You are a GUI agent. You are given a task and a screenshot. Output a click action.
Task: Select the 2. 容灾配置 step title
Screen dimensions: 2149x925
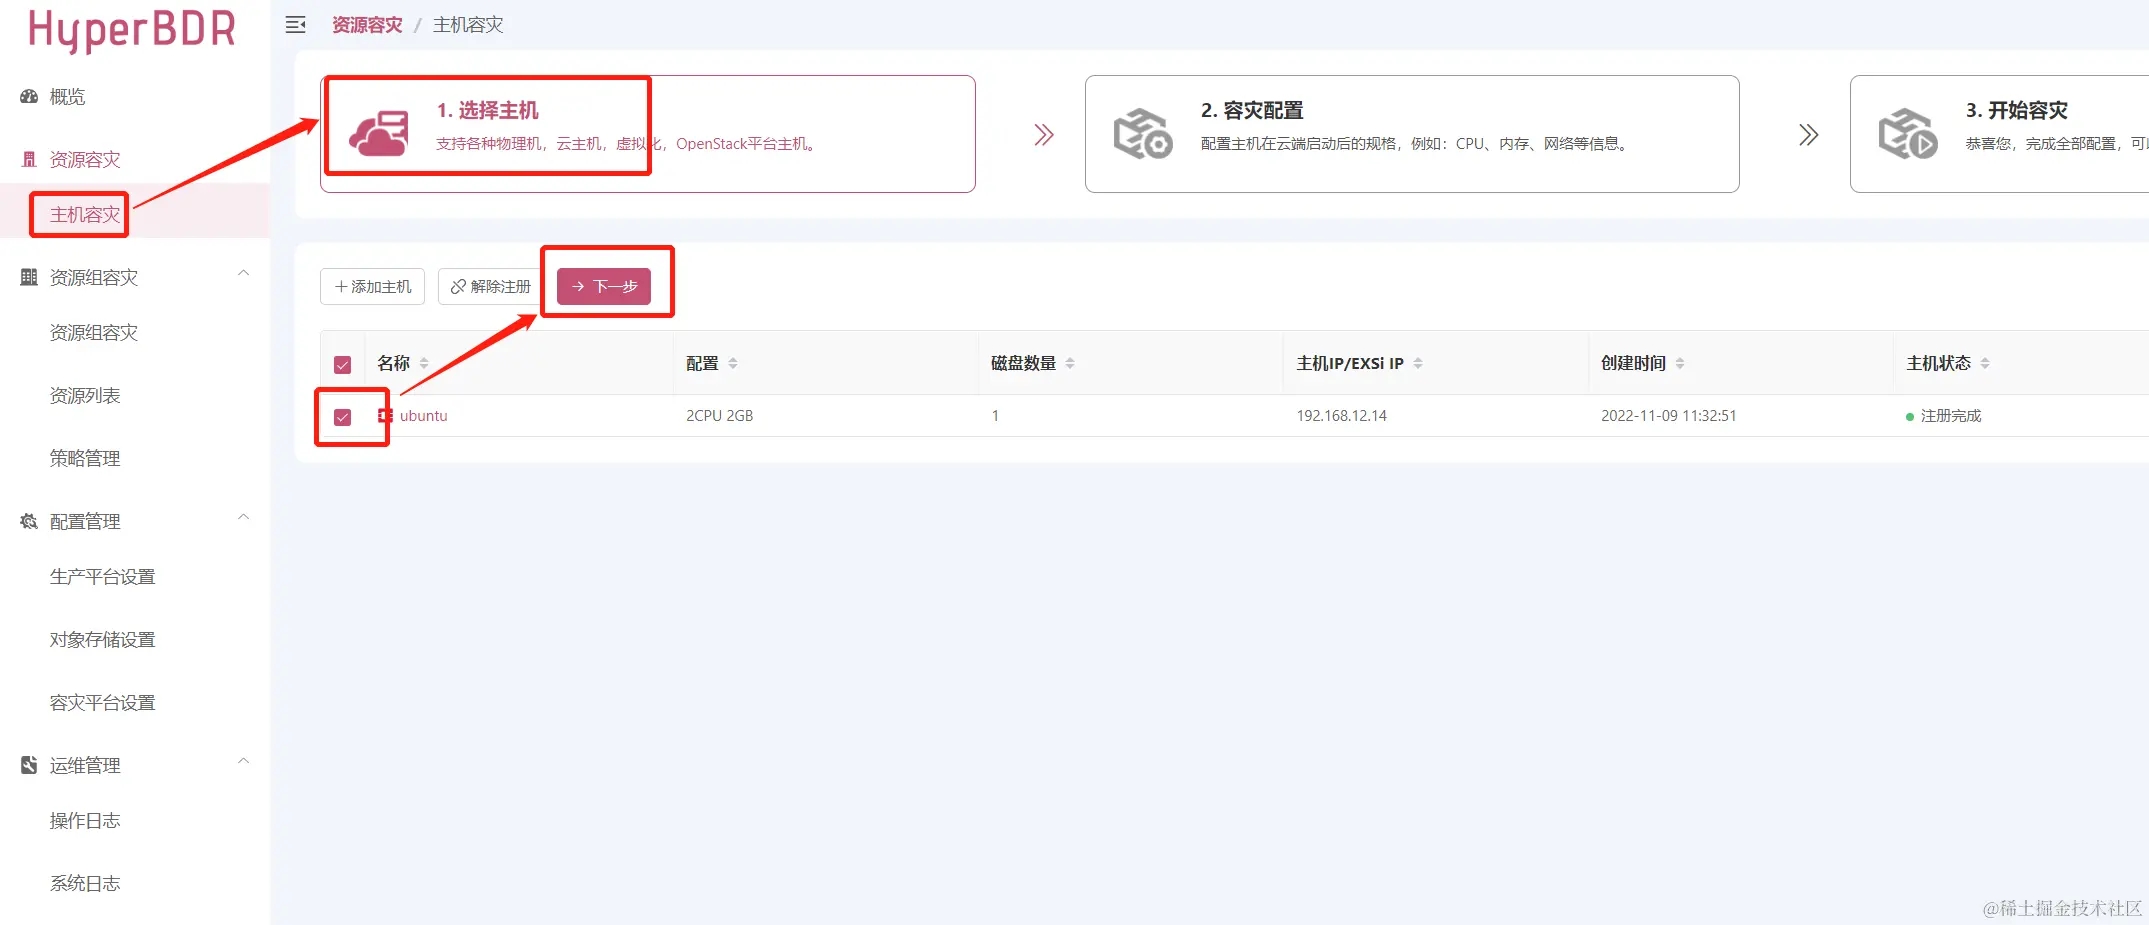point(1252,110)
